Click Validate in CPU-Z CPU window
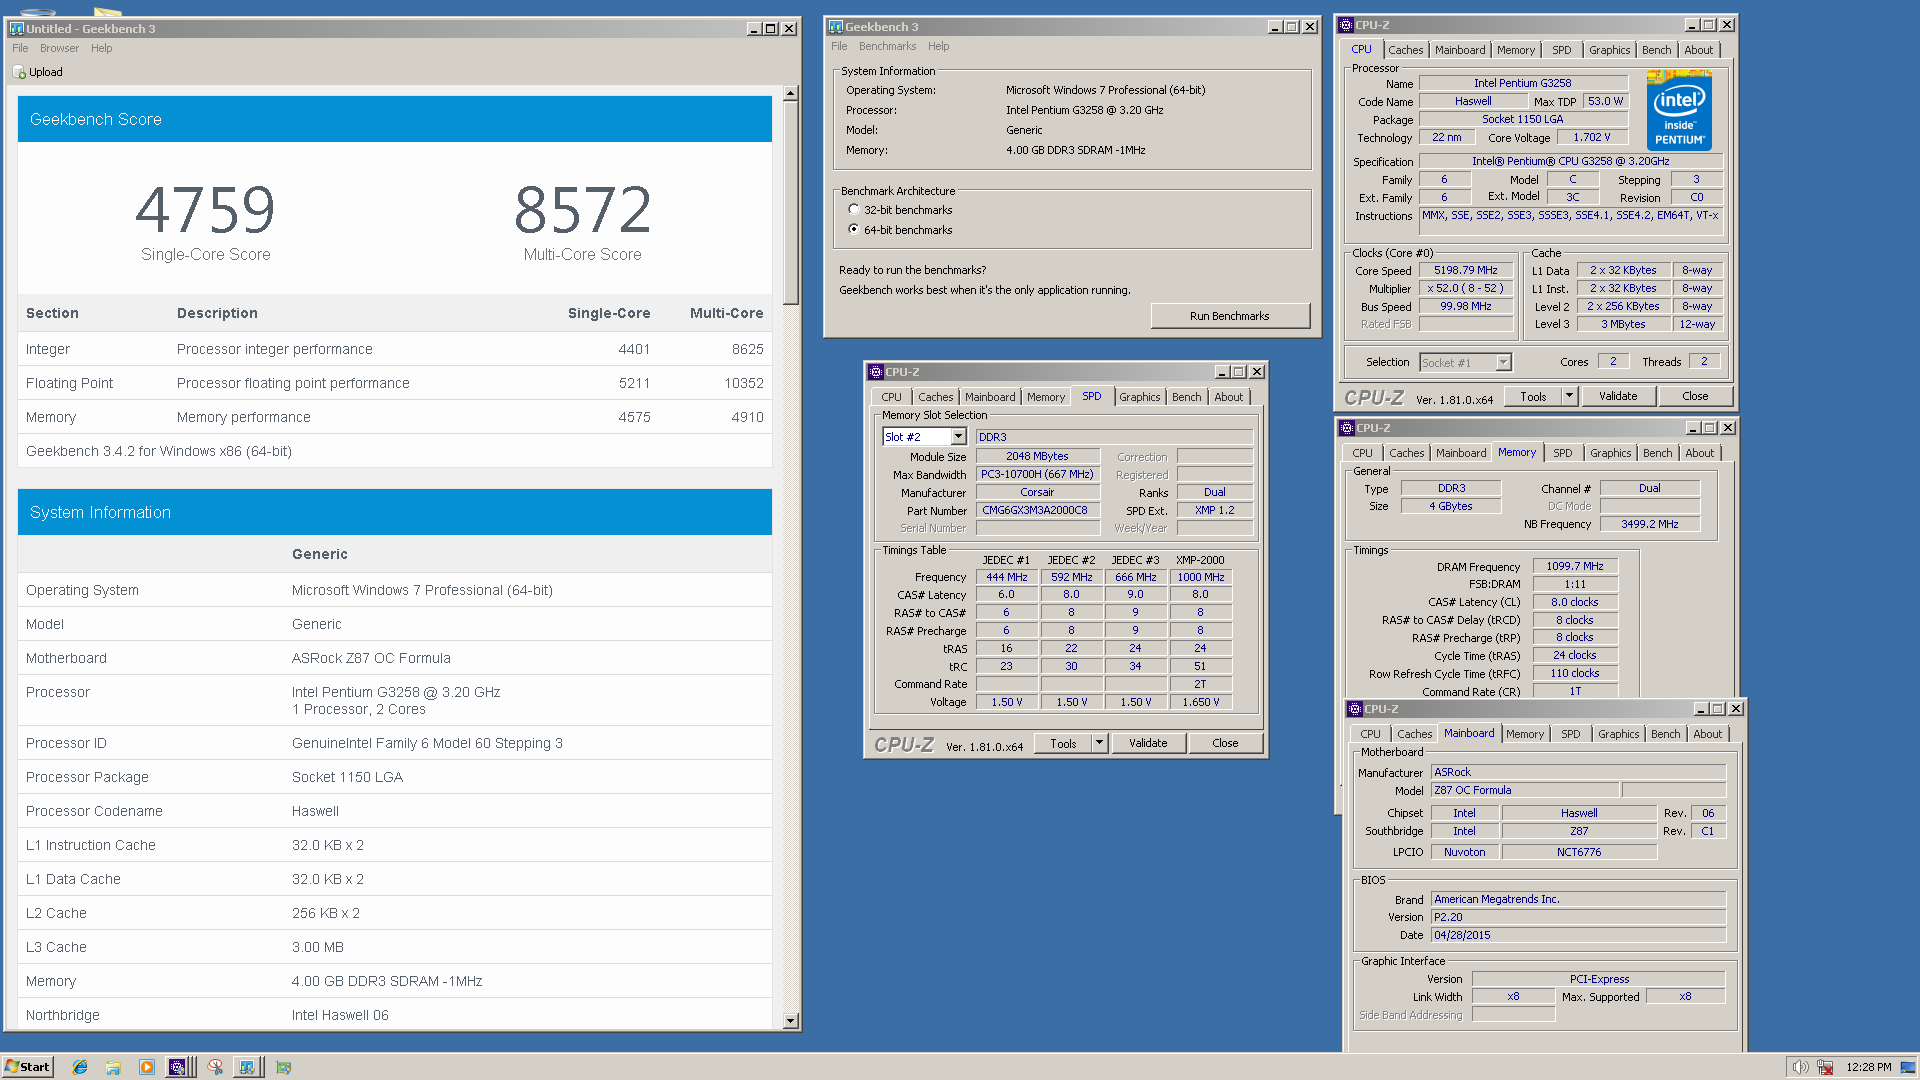Screen dimensions: 1920x1080 [x=1618, y=396]
